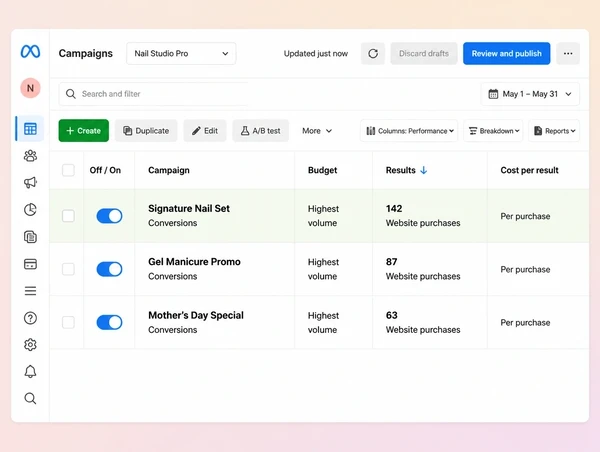
Task: Open the hamburger all-tools menu icon
Action: click(x=30, y=291)
